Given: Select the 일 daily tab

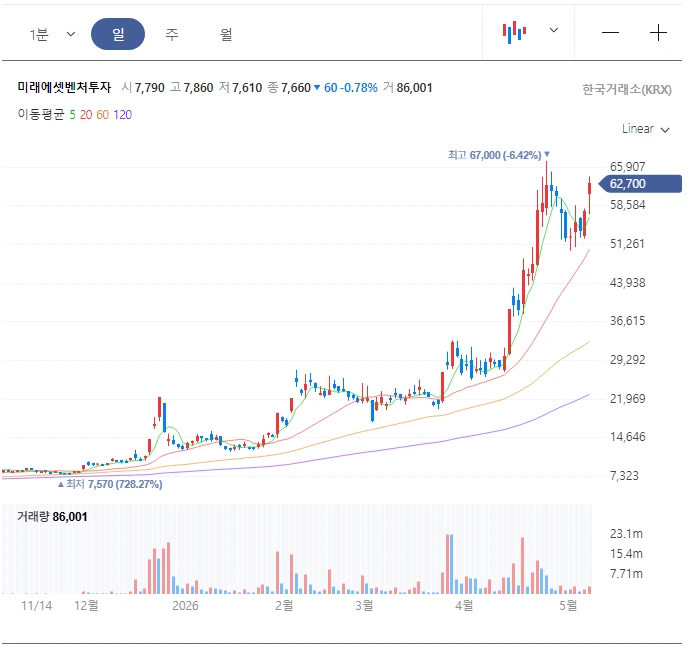Looking at the screenshot, I should (118, 34).
